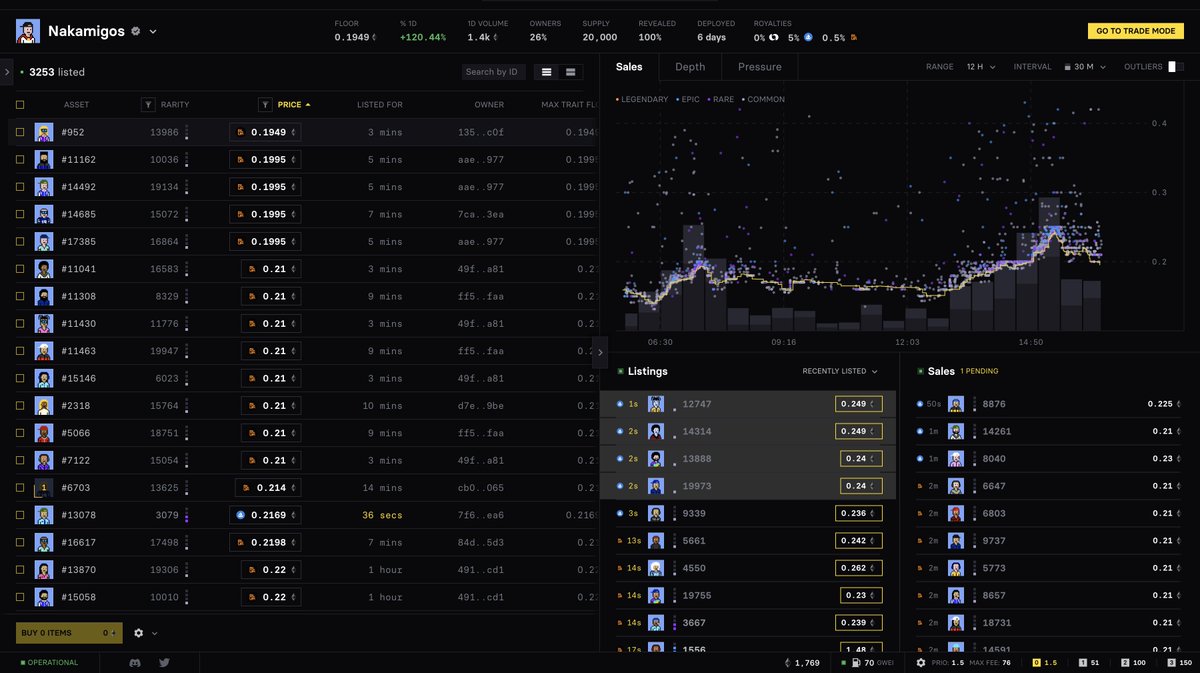Tick the select-all checkbox in header
This screenshot has width=1200, height=673.
coord(20,104)
